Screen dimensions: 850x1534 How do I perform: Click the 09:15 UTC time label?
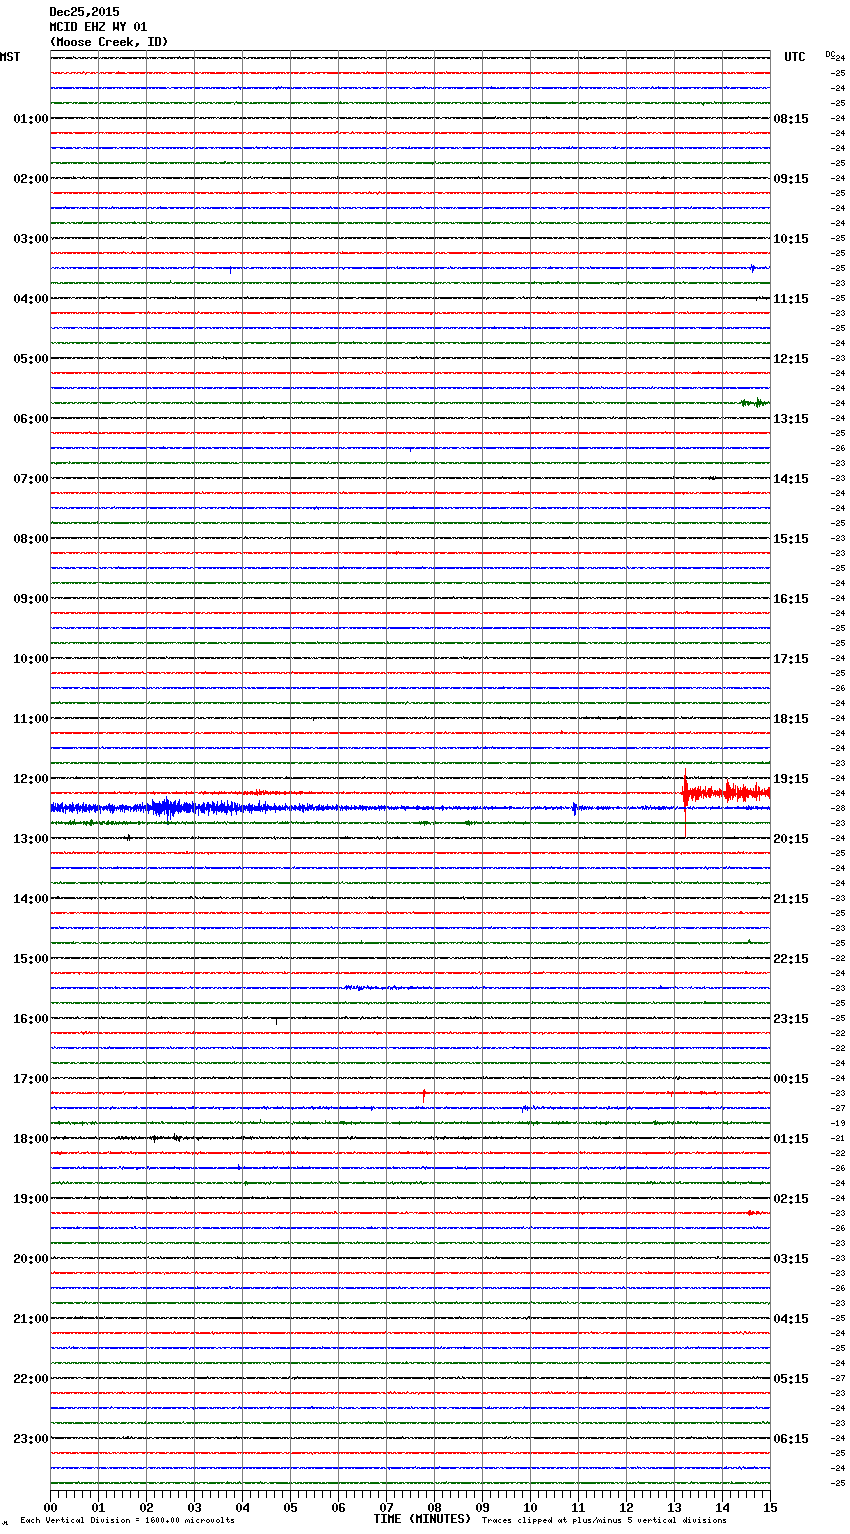[x=791, y=179]
